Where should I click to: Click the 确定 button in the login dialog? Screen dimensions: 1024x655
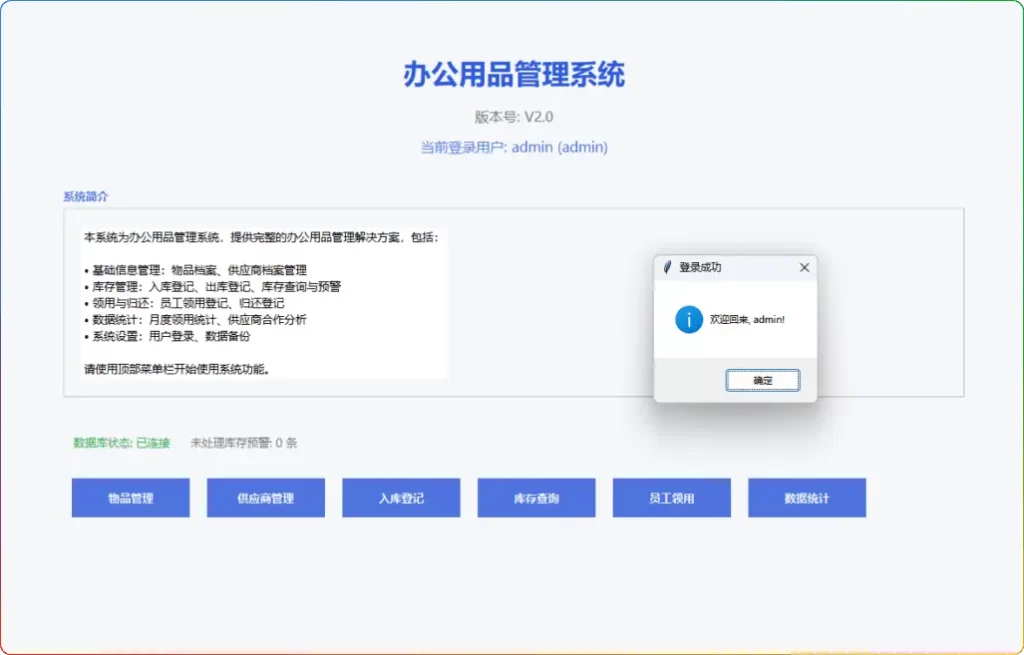point(762,380)
